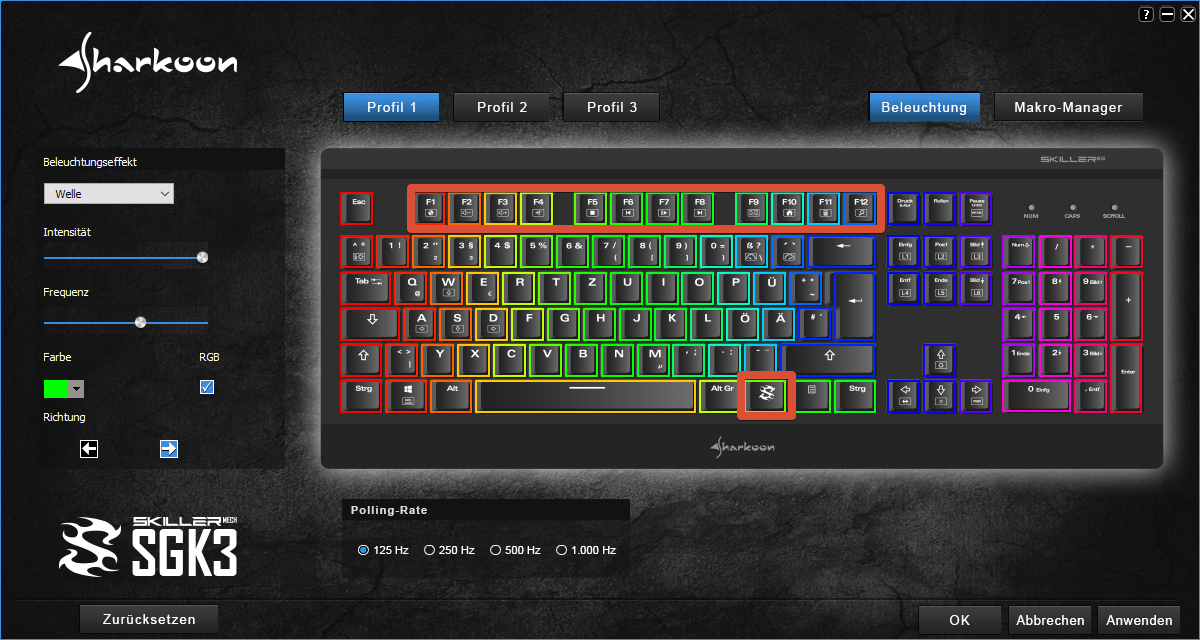Click the left arrow direction icon

(x=89, y=449)
